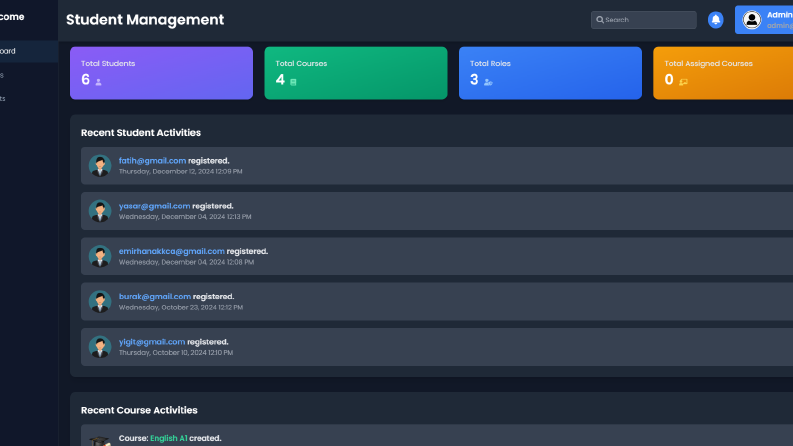Open the fatih@gmail.com student link
793x446 pixels.
tap(152, 161)
